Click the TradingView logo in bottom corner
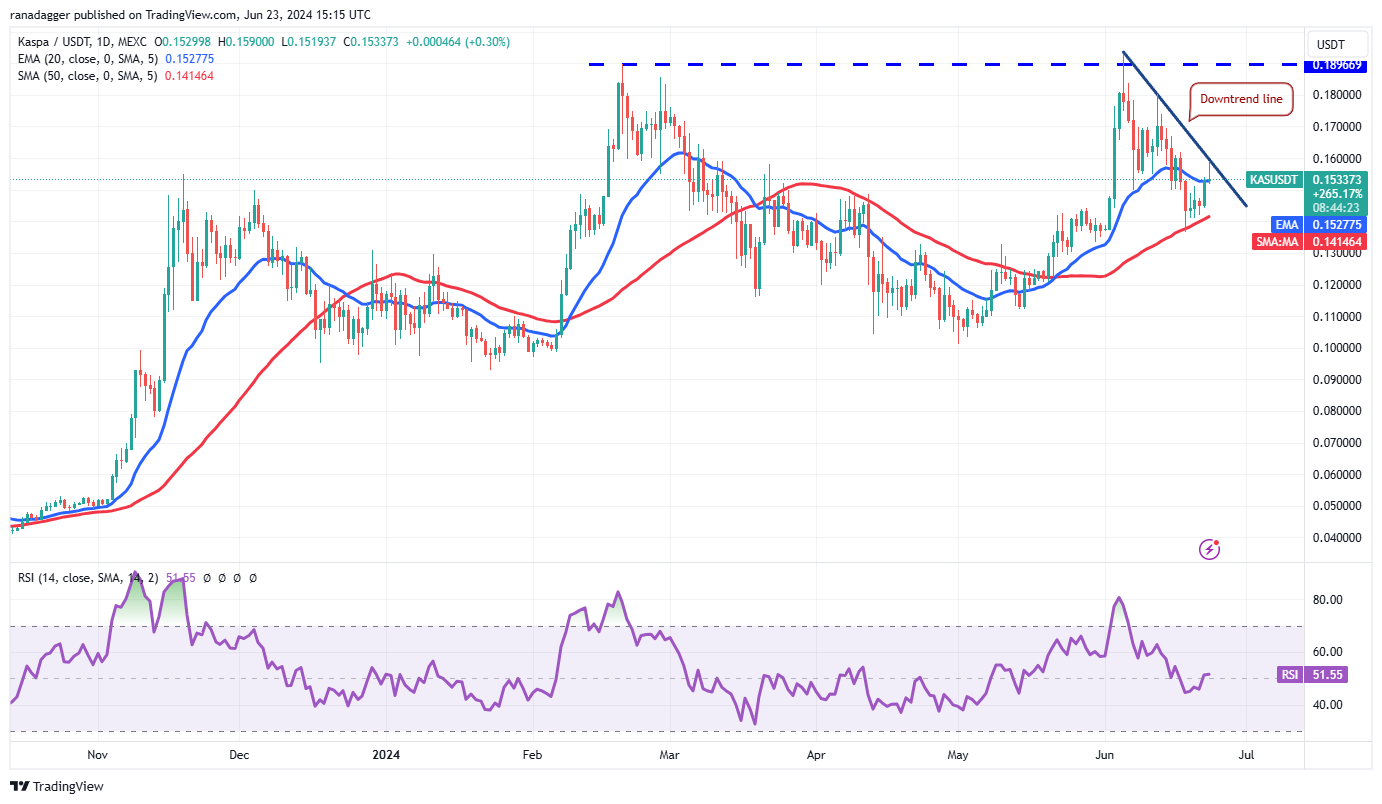This screenshot has width=1382, height=804. (x=57, y=786)
